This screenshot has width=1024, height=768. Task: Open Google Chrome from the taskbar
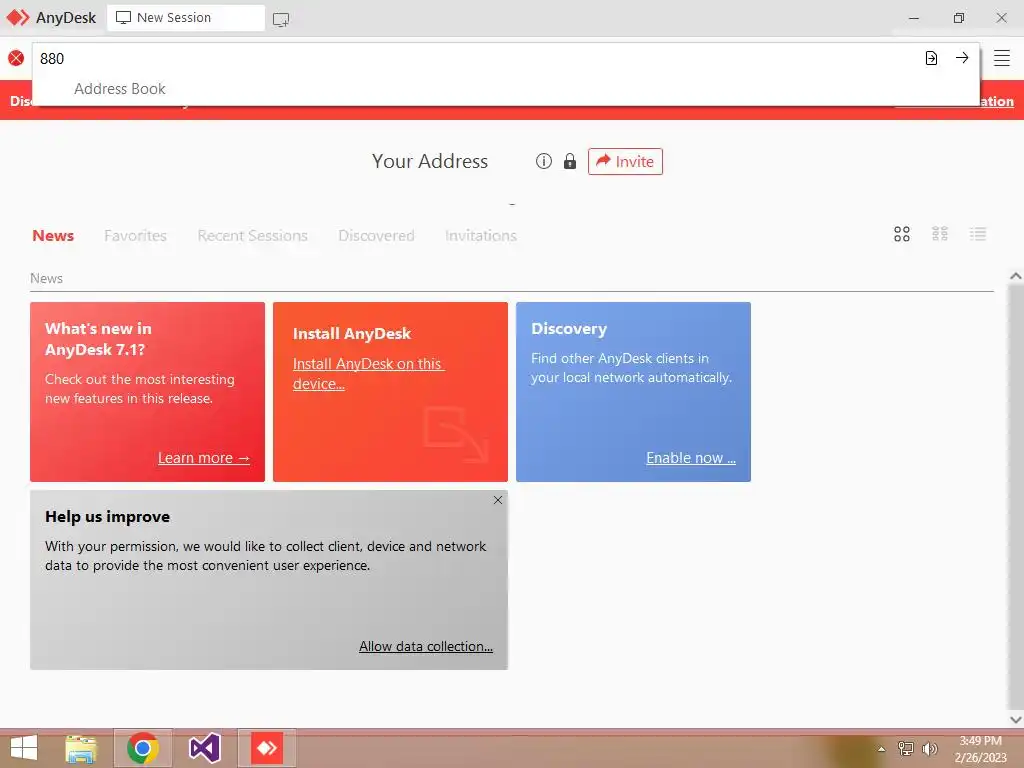143,748
